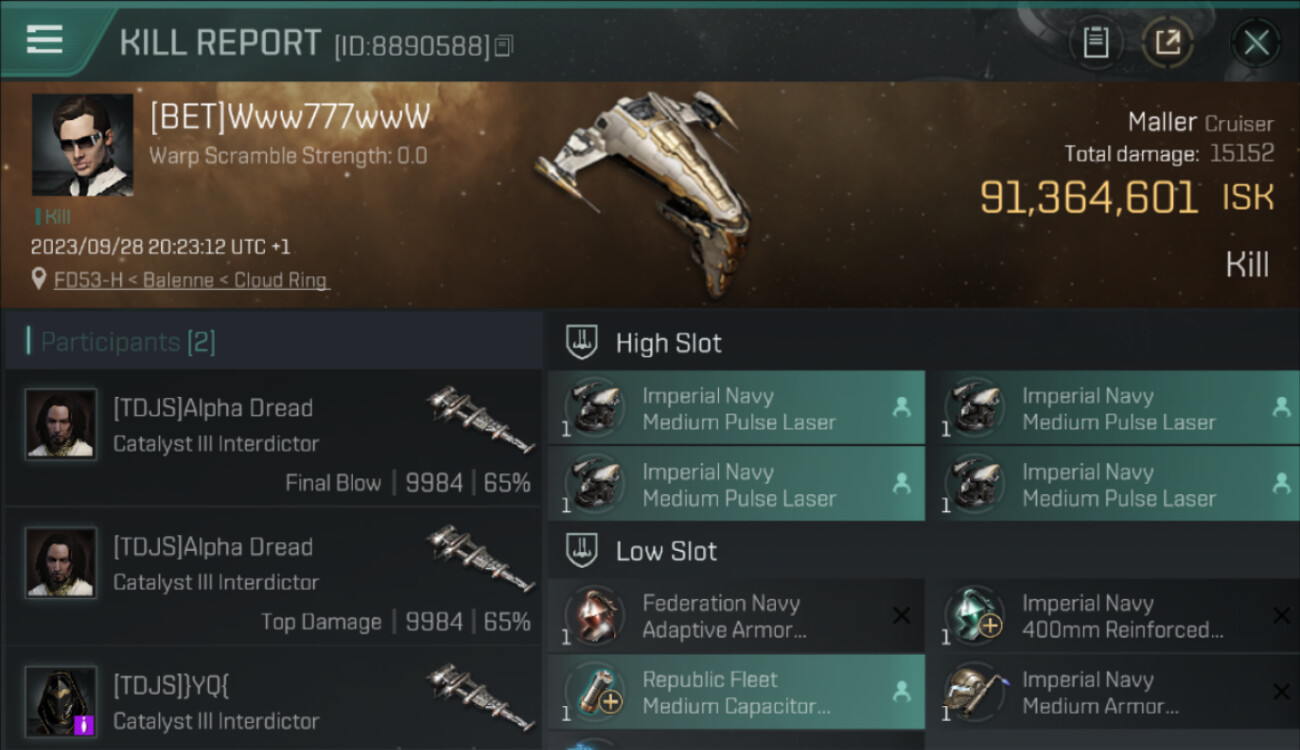Click the share export icon
The image size is (1300, 750).
[x=1167, y=42]
